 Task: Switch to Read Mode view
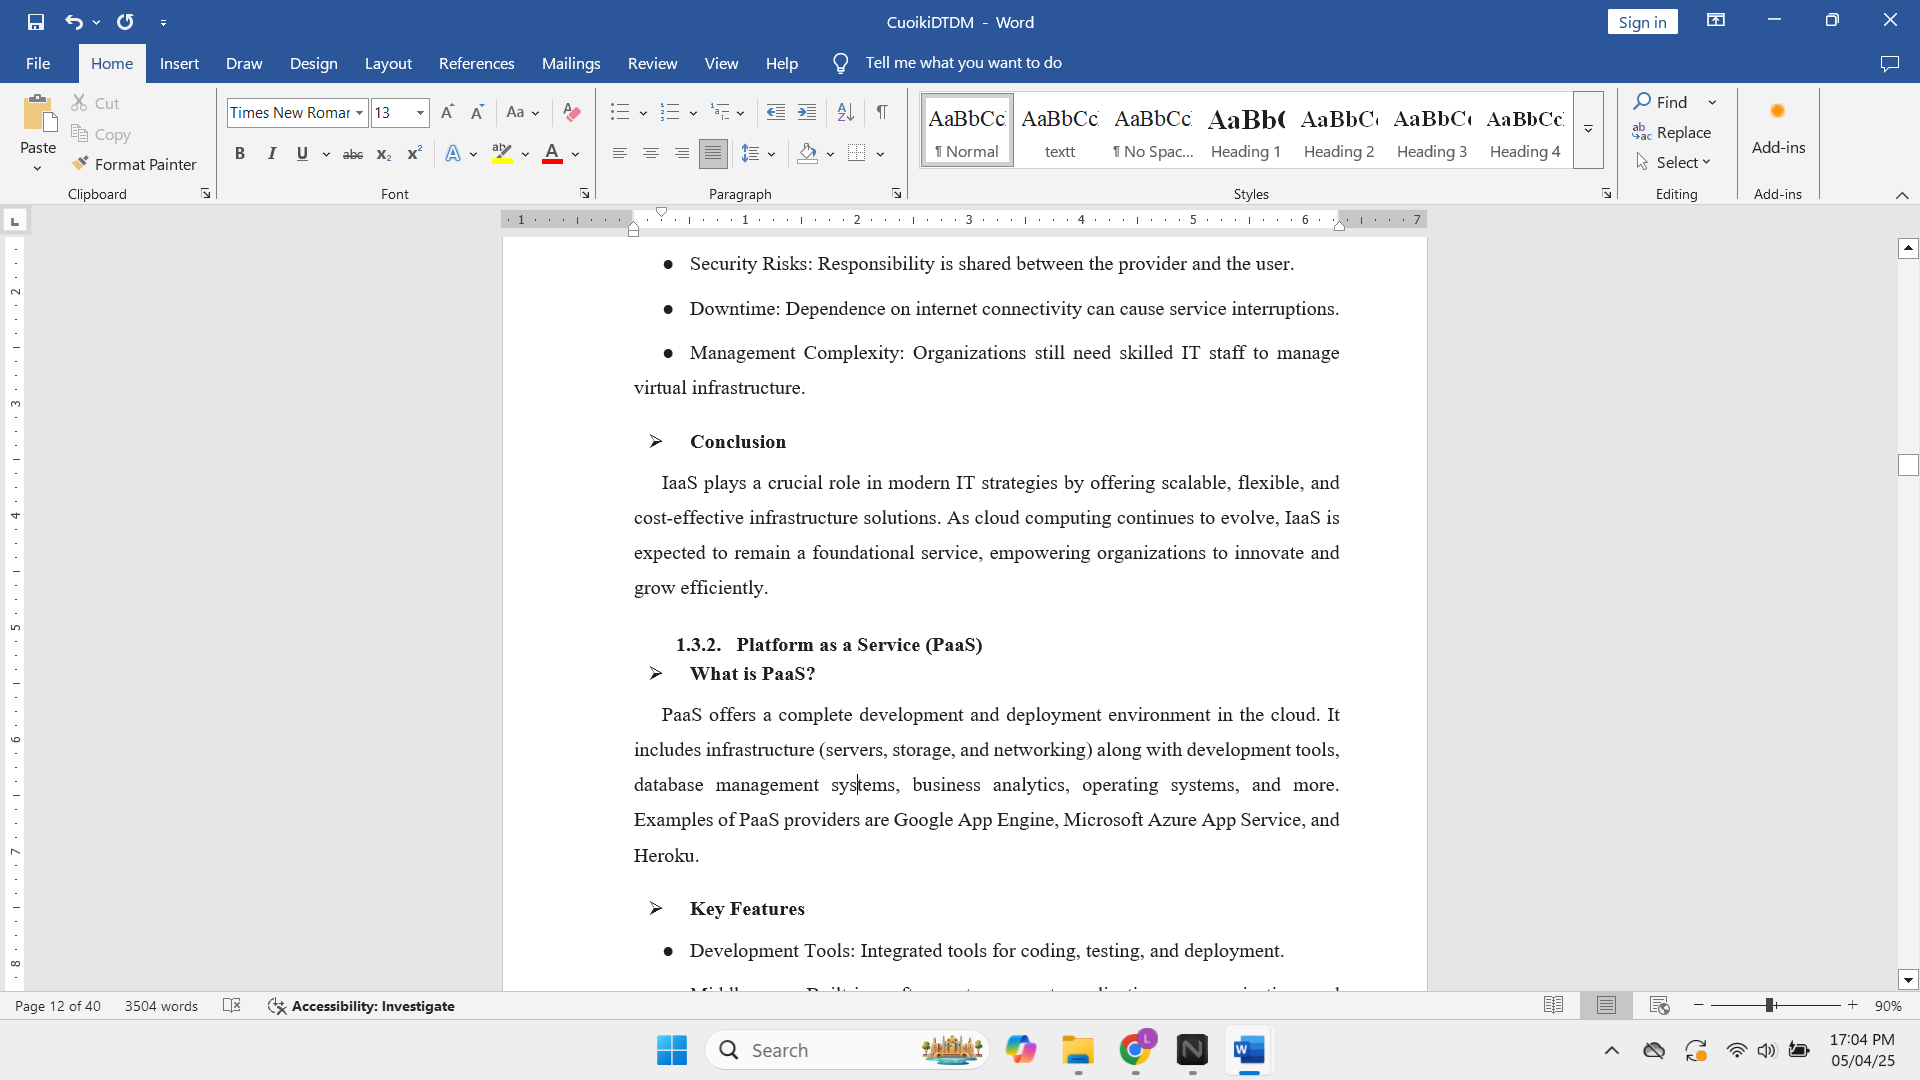click(1553, 1006)
